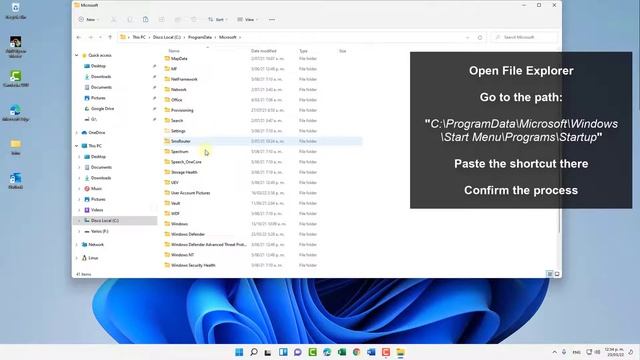This screenshot has width=640, height=360.
Task: Sort by the Date modified column
Action: (x=264, y=51)
